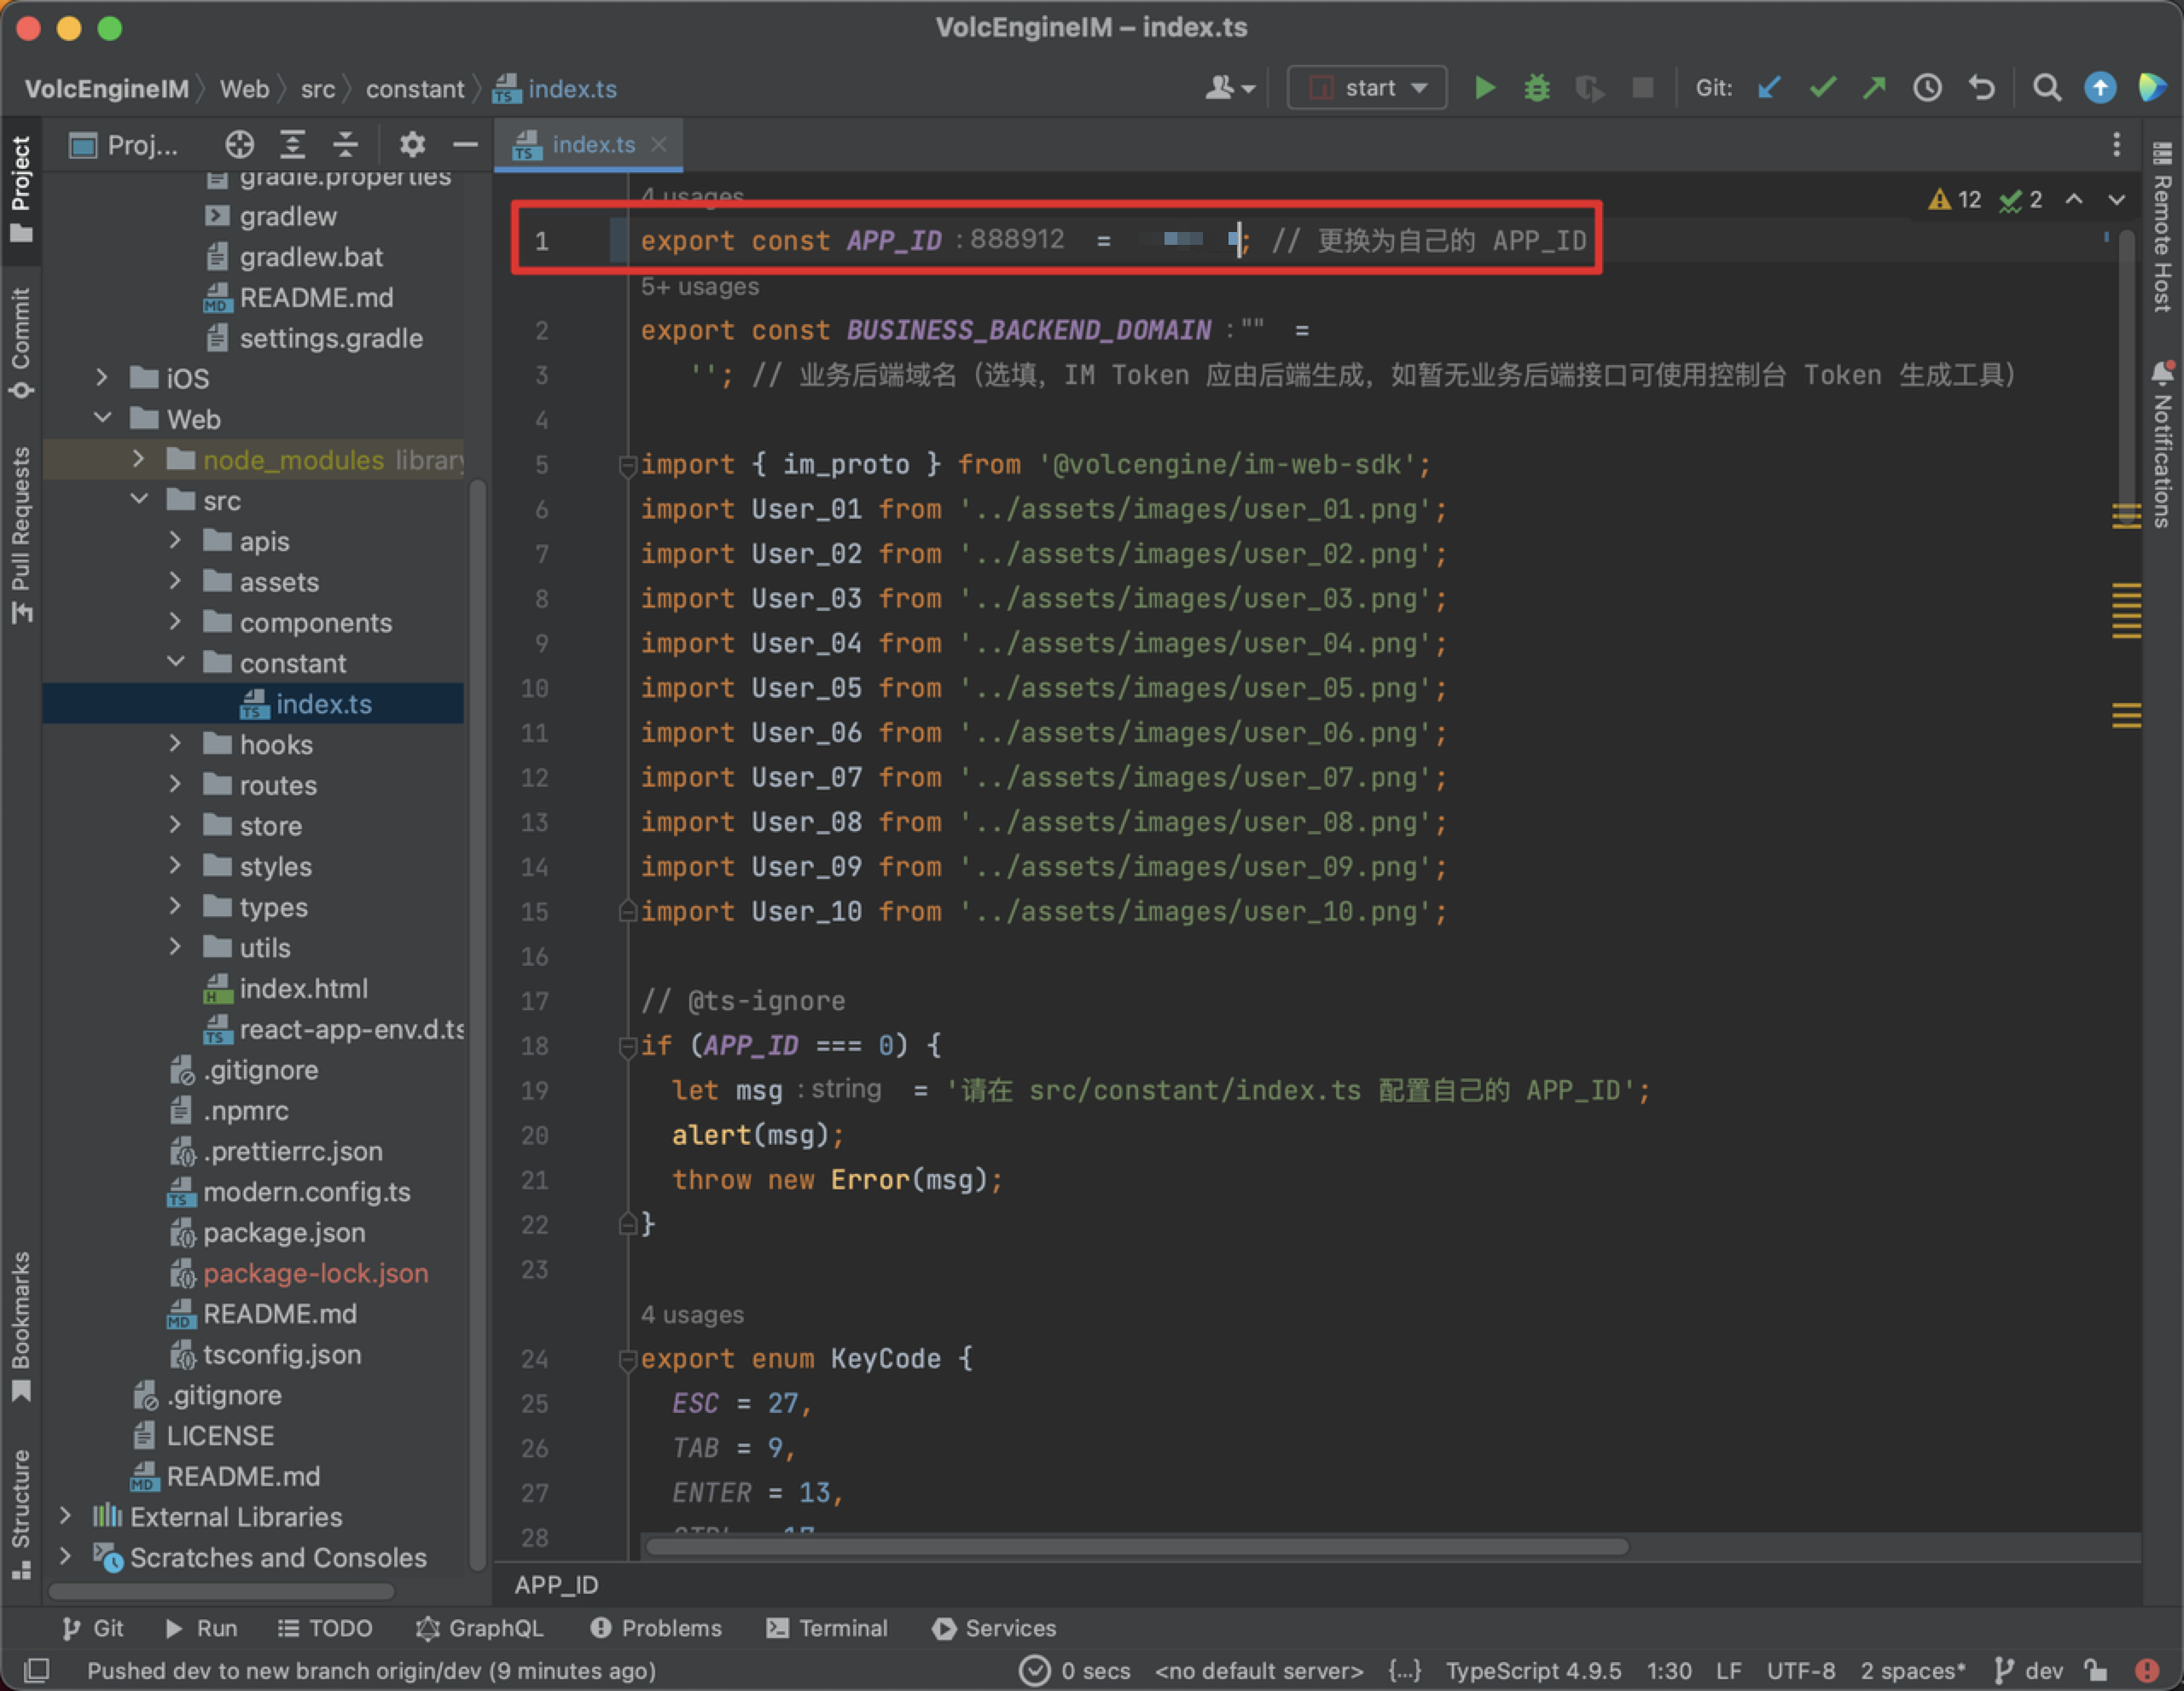Go to next highlighted error arrow
This screenshot has width=2184, height=1691.
tap(2117, 200)
